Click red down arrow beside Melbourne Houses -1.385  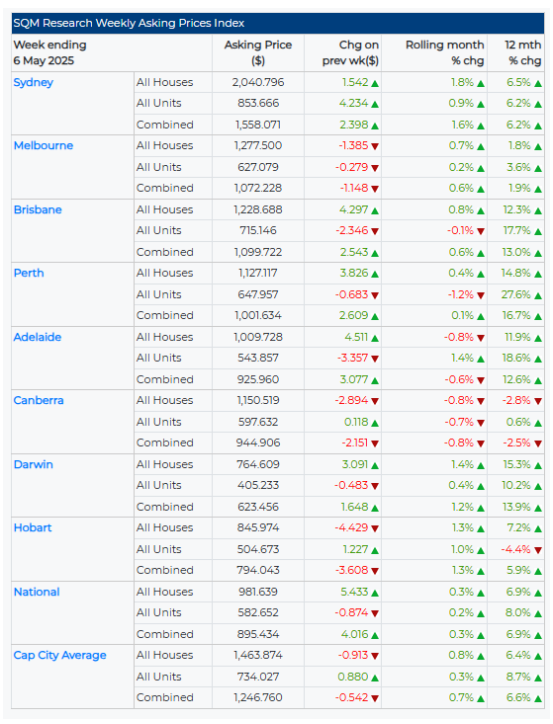point(375,146)
